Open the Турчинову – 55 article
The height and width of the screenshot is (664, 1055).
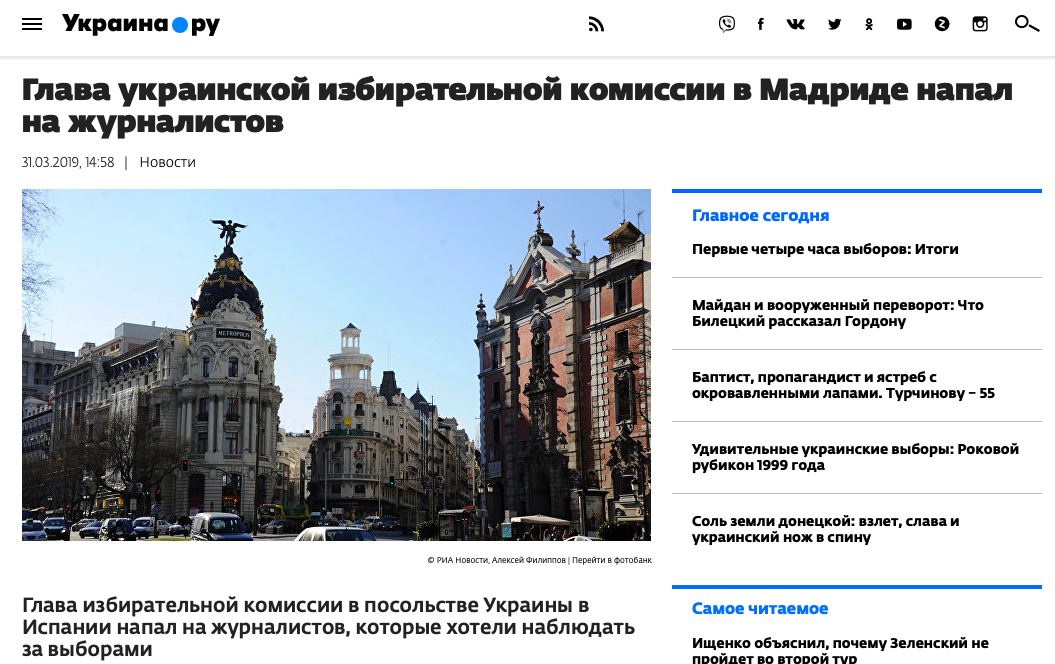[843, 385]
